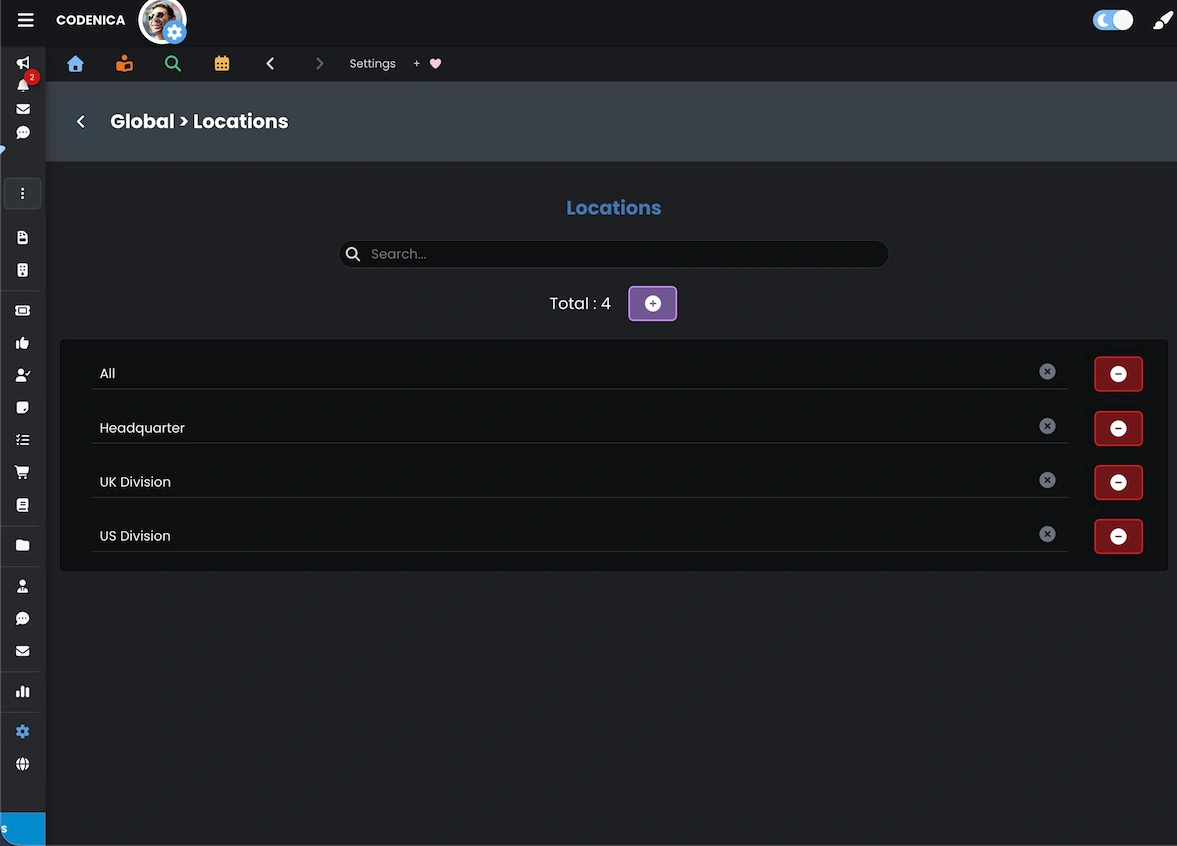Image resolution: width=1177 pixels, height=846 pixels.
Task: Select the Settings breadcrumb tab
Action: (x=372, y=63)
